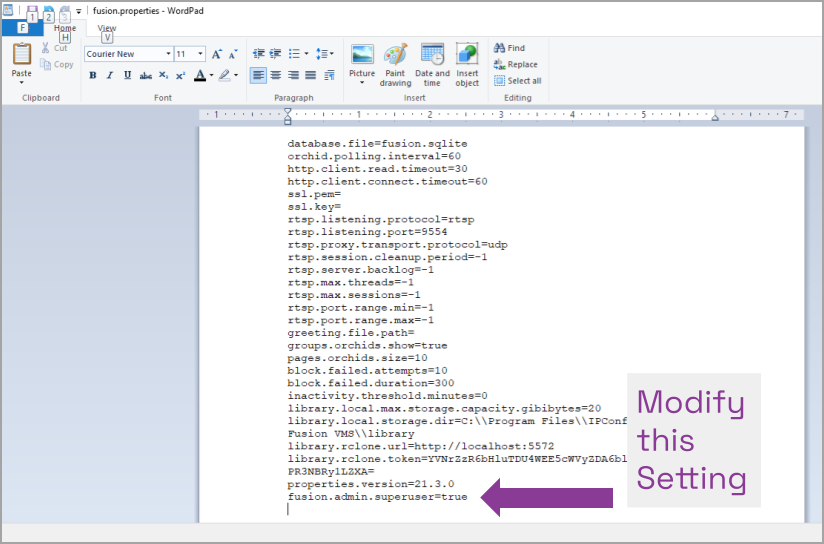Viewport: 824px width, 544px height.
Task: Expand the text color dropdown arrow
Action: (x=211, y=75)
